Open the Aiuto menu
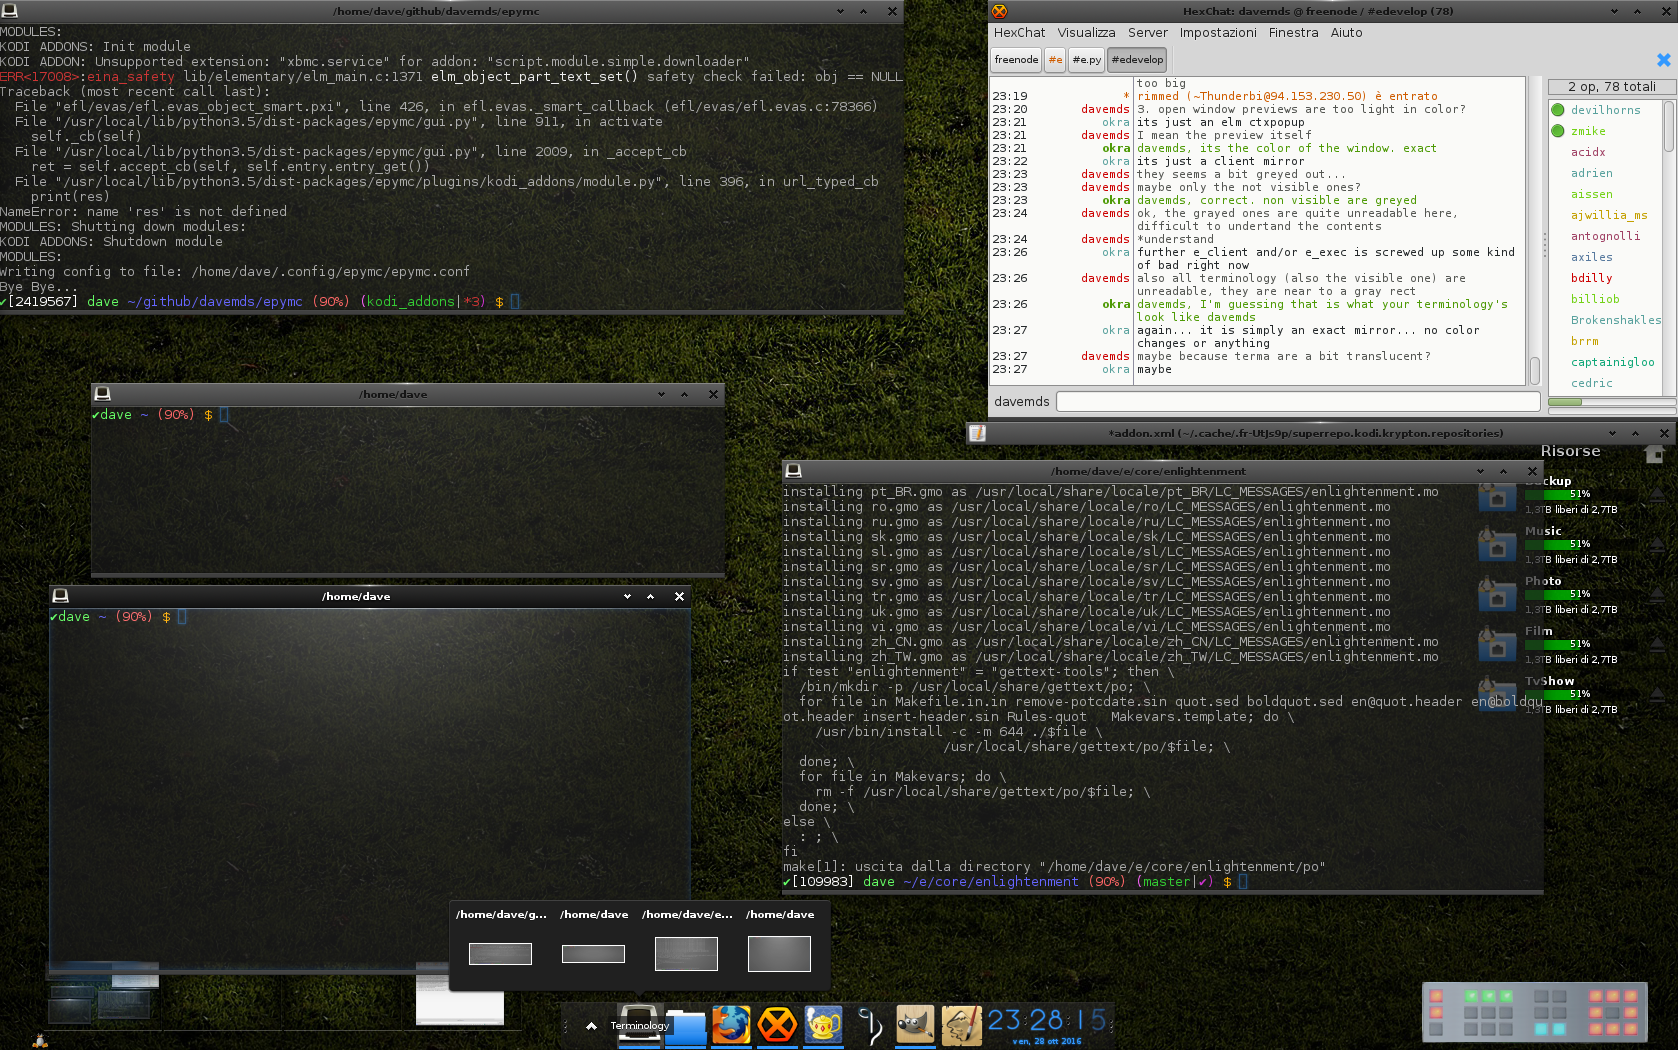Image resolution: width=1678 pixels, height=1050 pixels. click(x=1346, y=33)
